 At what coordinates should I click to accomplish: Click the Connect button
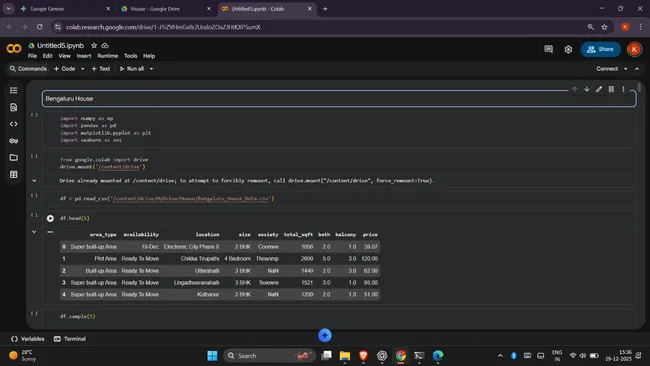(x=607, y=69)
